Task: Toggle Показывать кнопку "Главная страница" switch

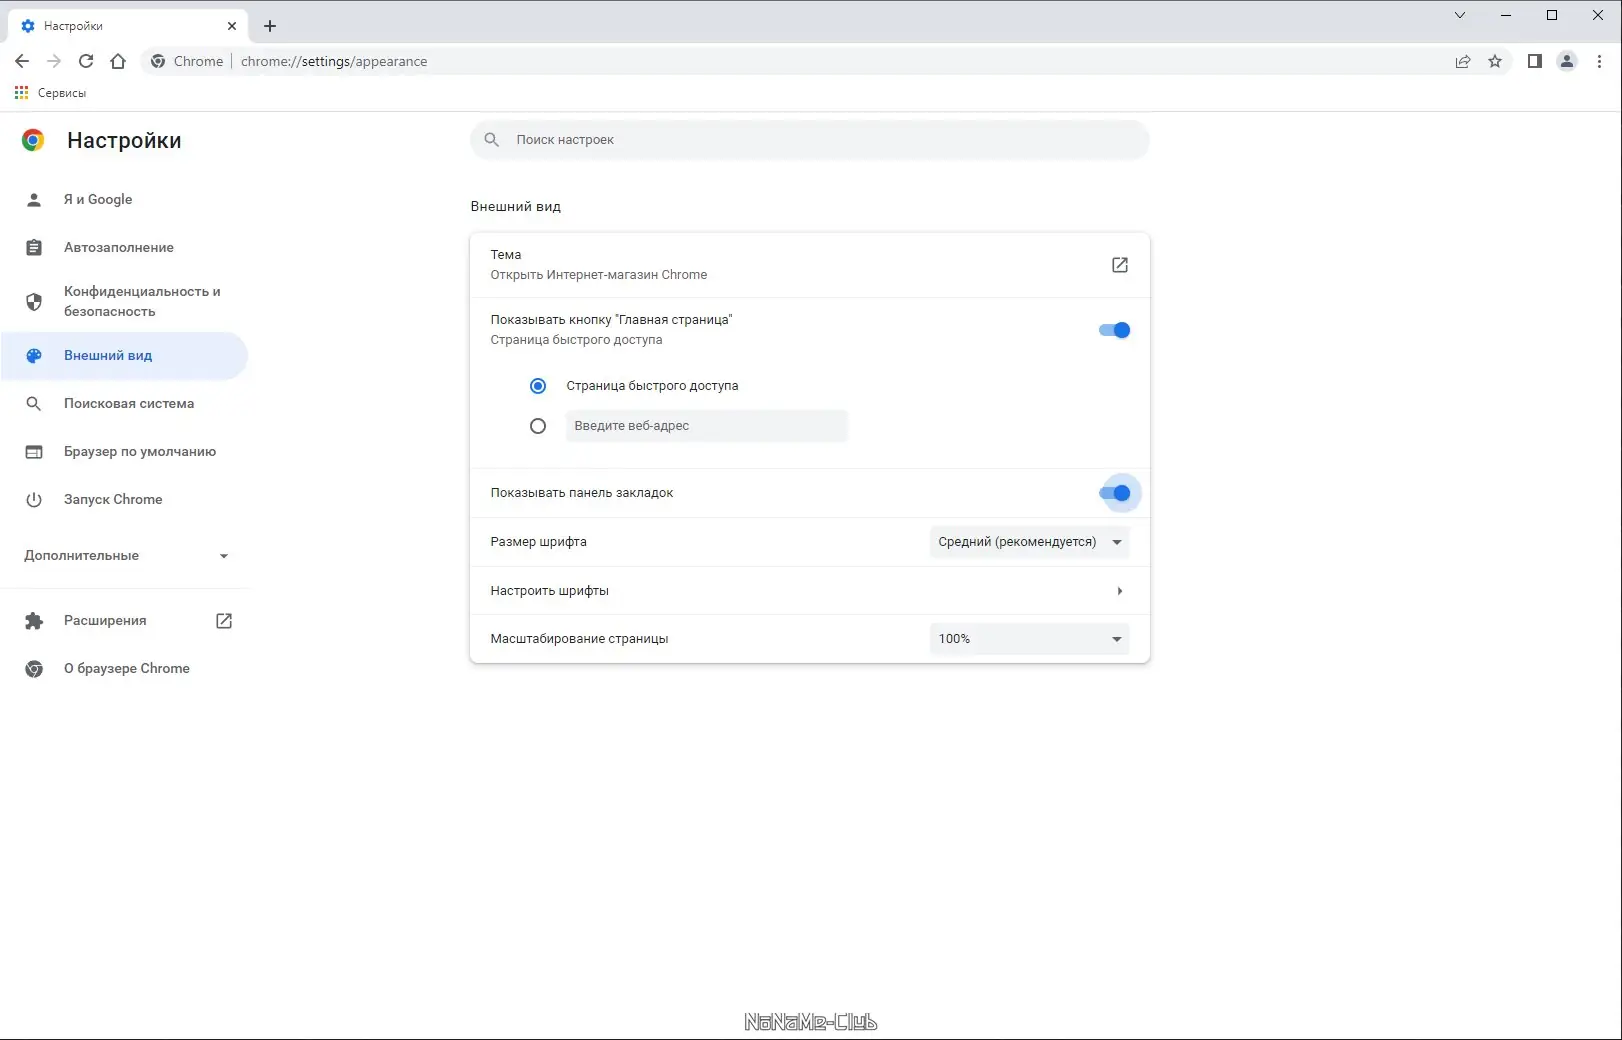Action: 1114,330
